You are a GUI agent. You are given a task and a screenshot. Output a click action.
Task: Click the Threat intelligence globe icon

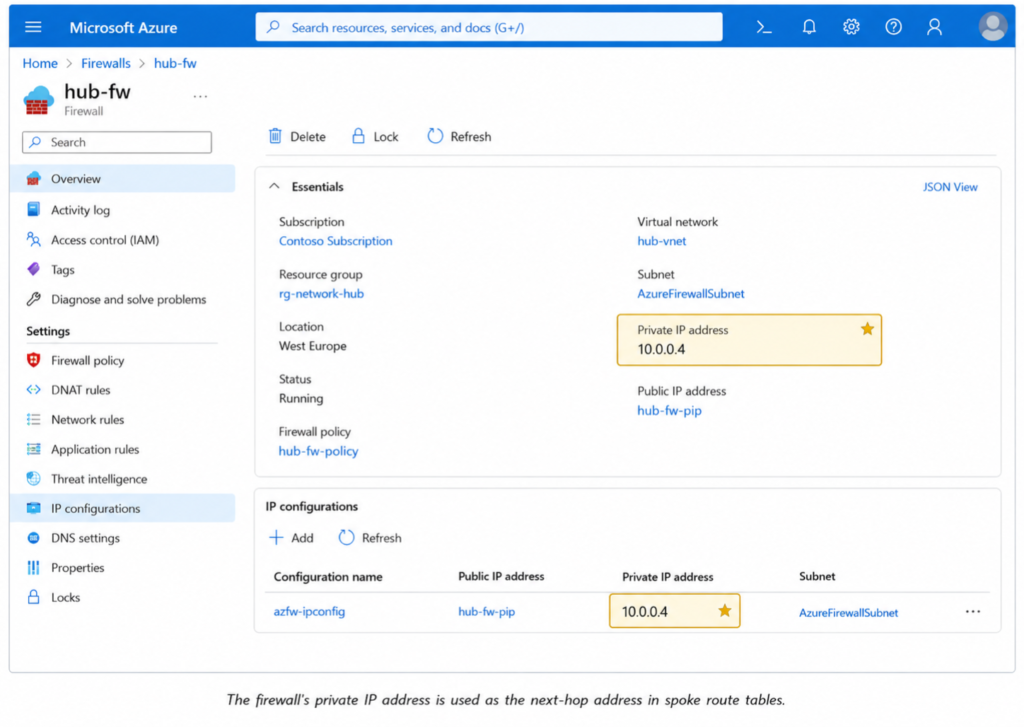pos(33,478)
